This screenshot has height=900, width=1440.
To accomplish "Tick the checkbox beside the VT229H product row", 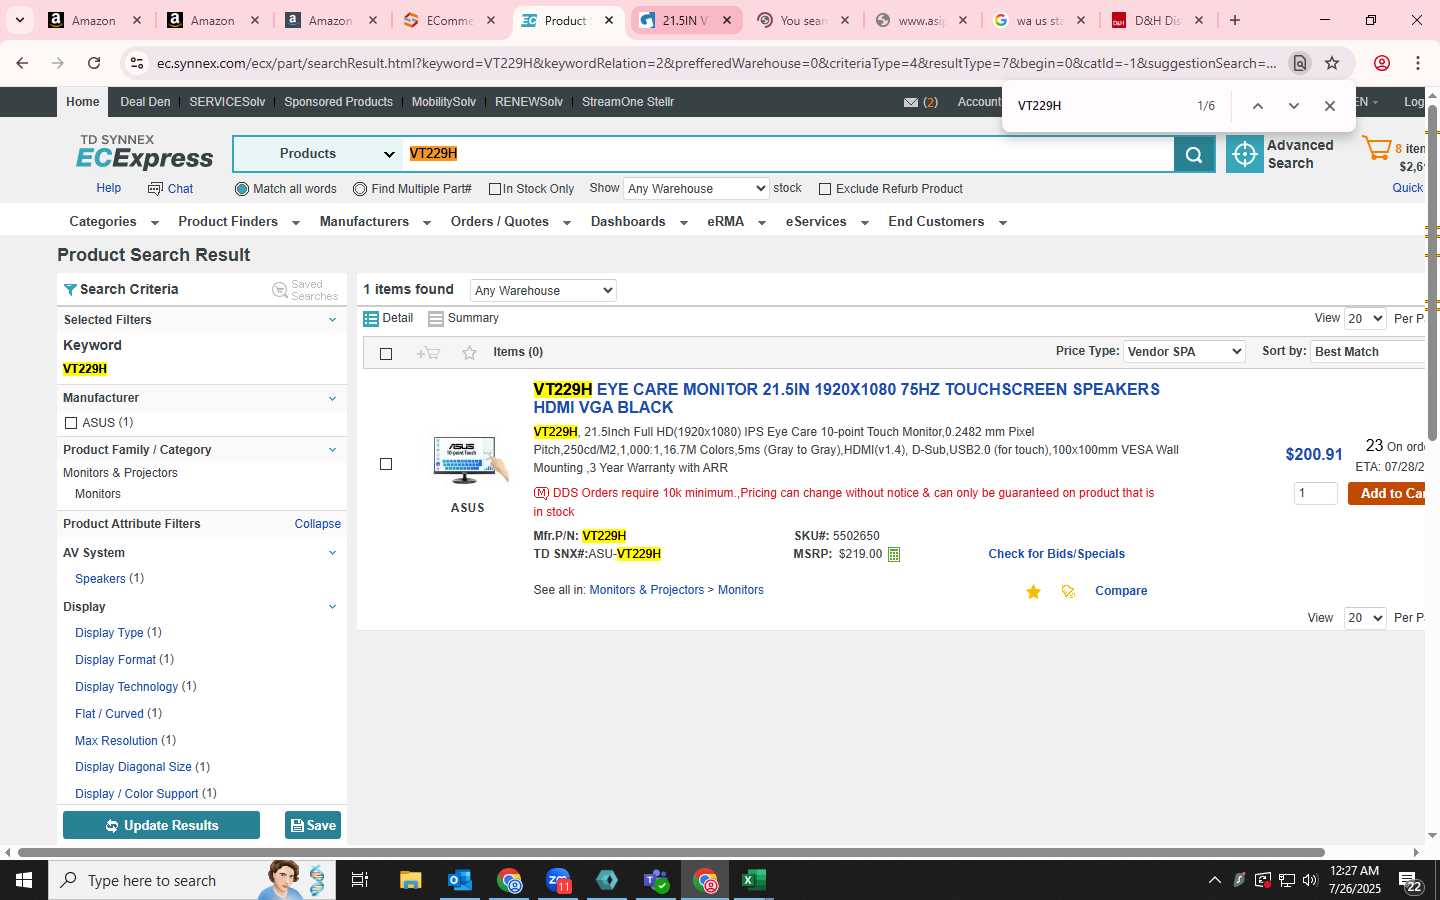I will coord(386,464).
